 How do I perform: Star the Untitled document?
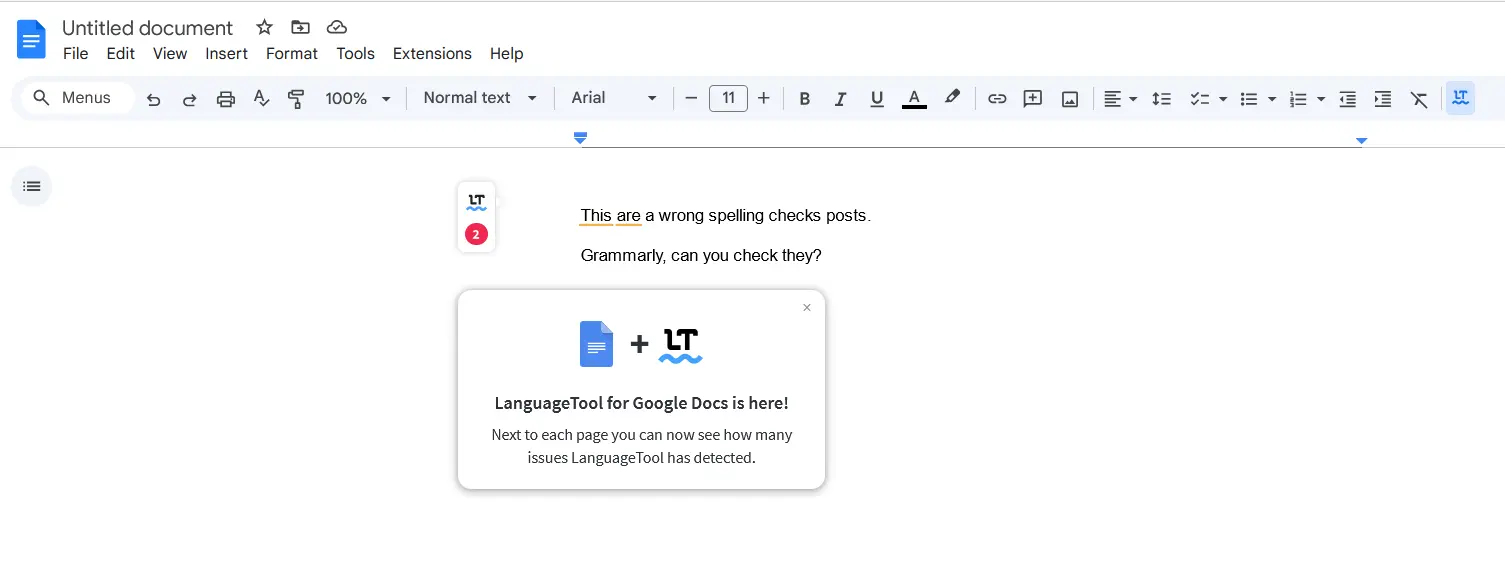(x=264, y=27)
